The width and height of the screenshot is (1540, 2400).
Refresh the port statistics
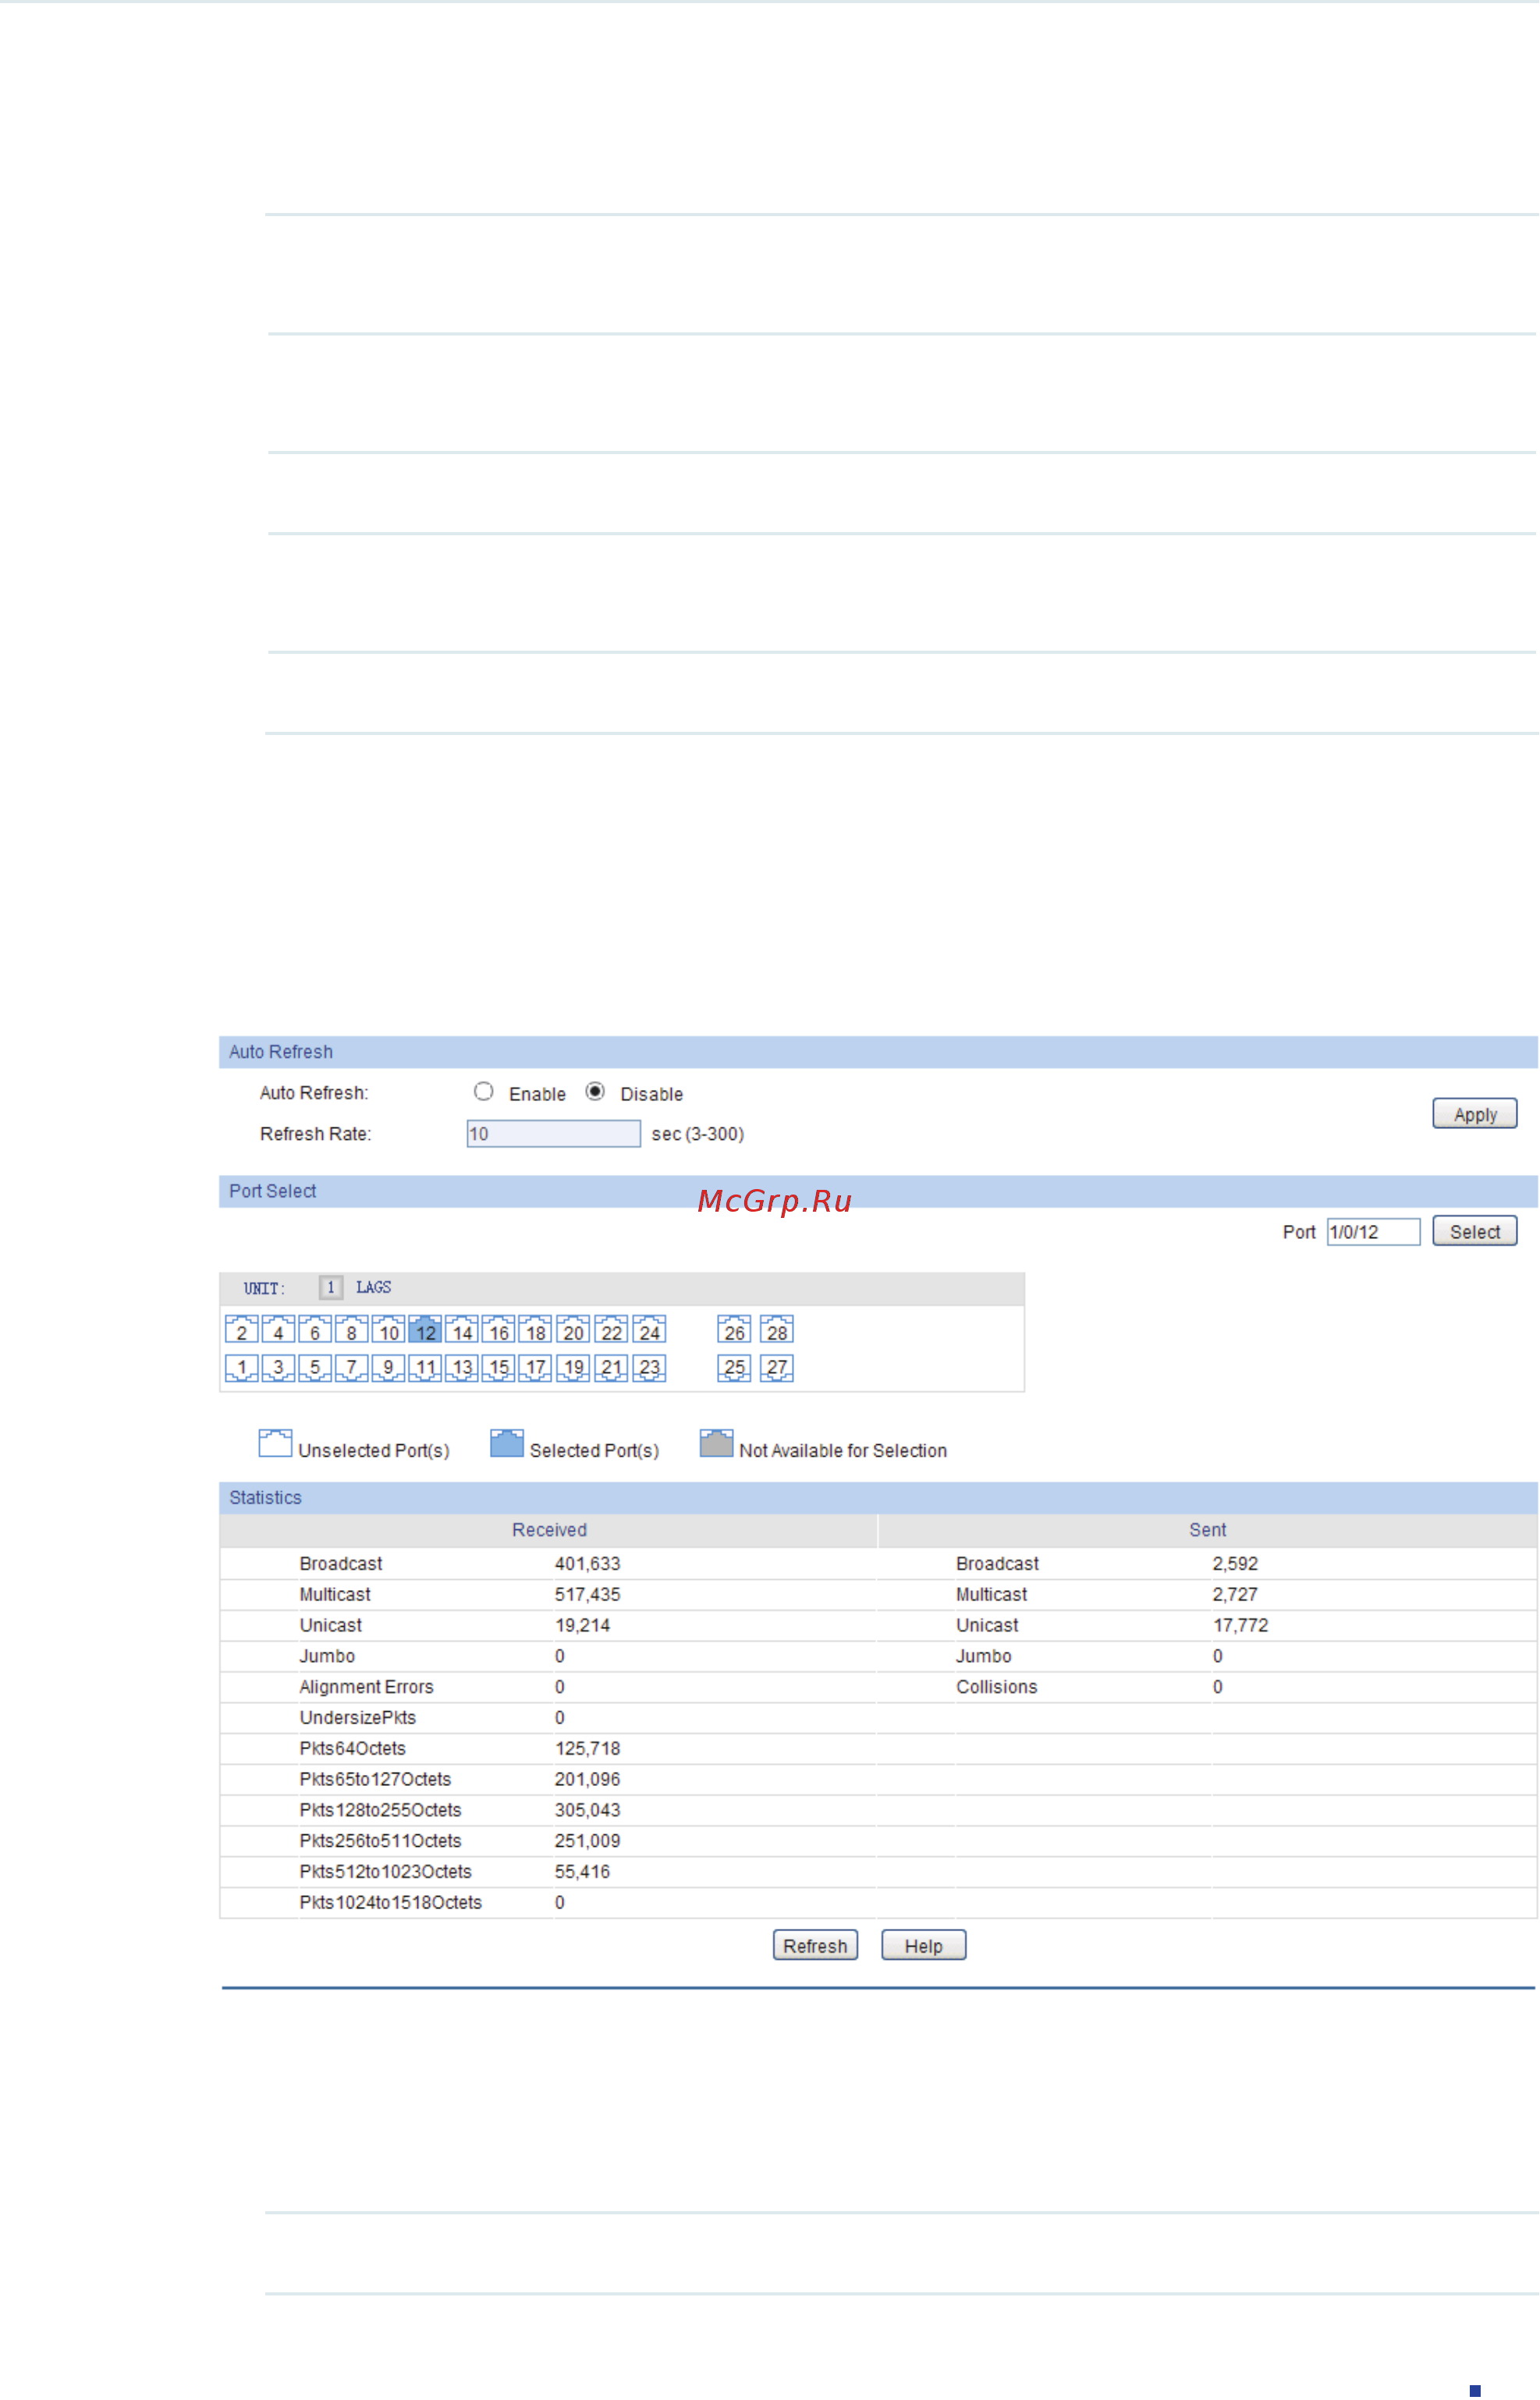[x=815, y=1946]
